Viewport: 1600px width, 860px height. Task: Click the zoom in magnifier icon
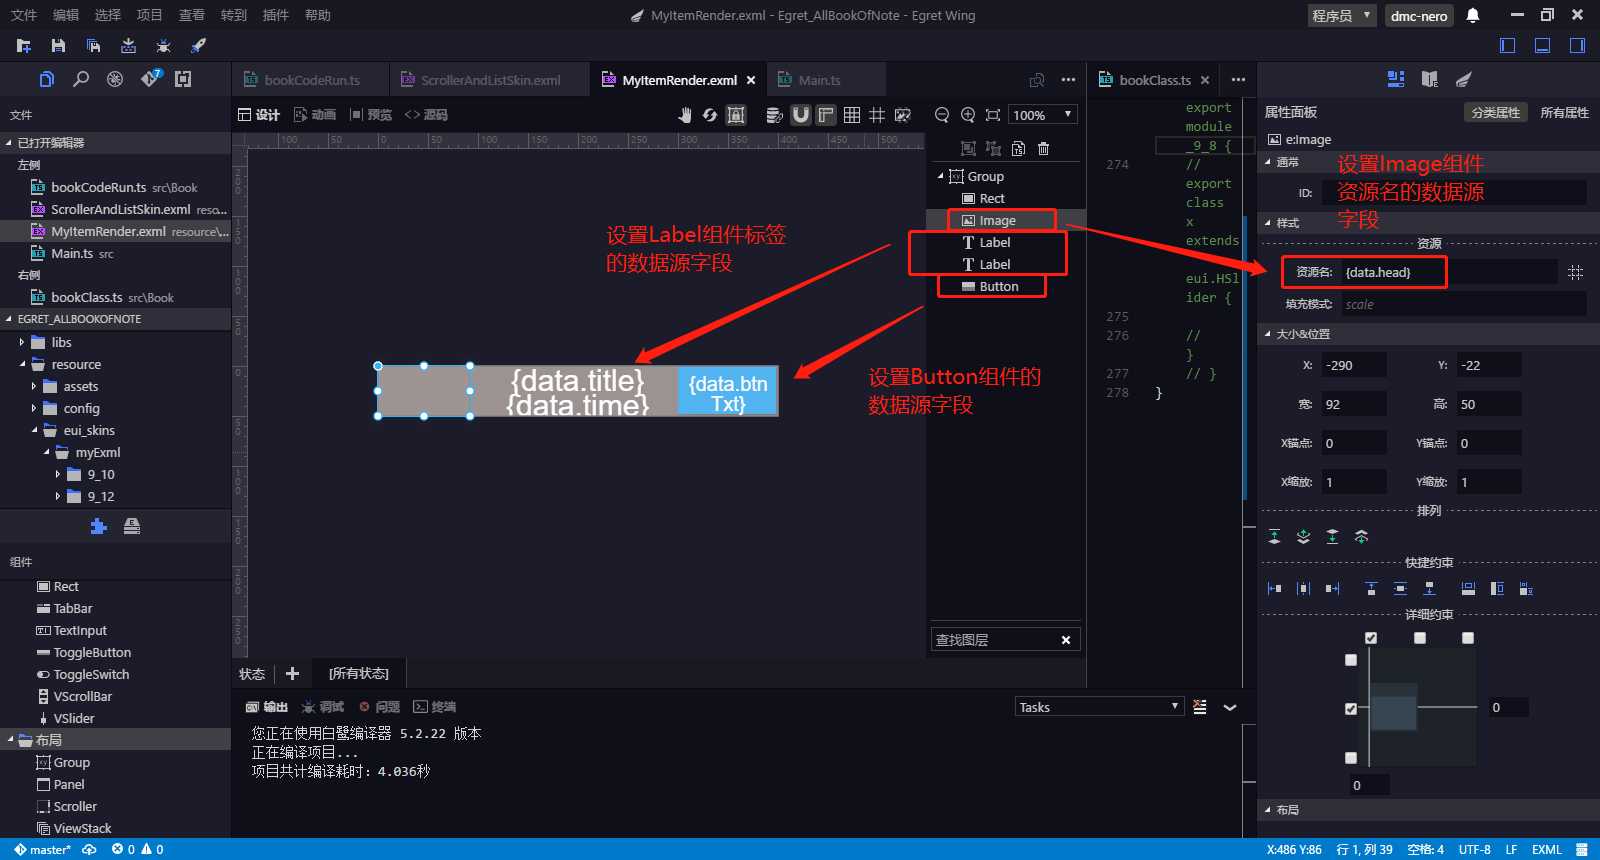(x=968, y=115)
